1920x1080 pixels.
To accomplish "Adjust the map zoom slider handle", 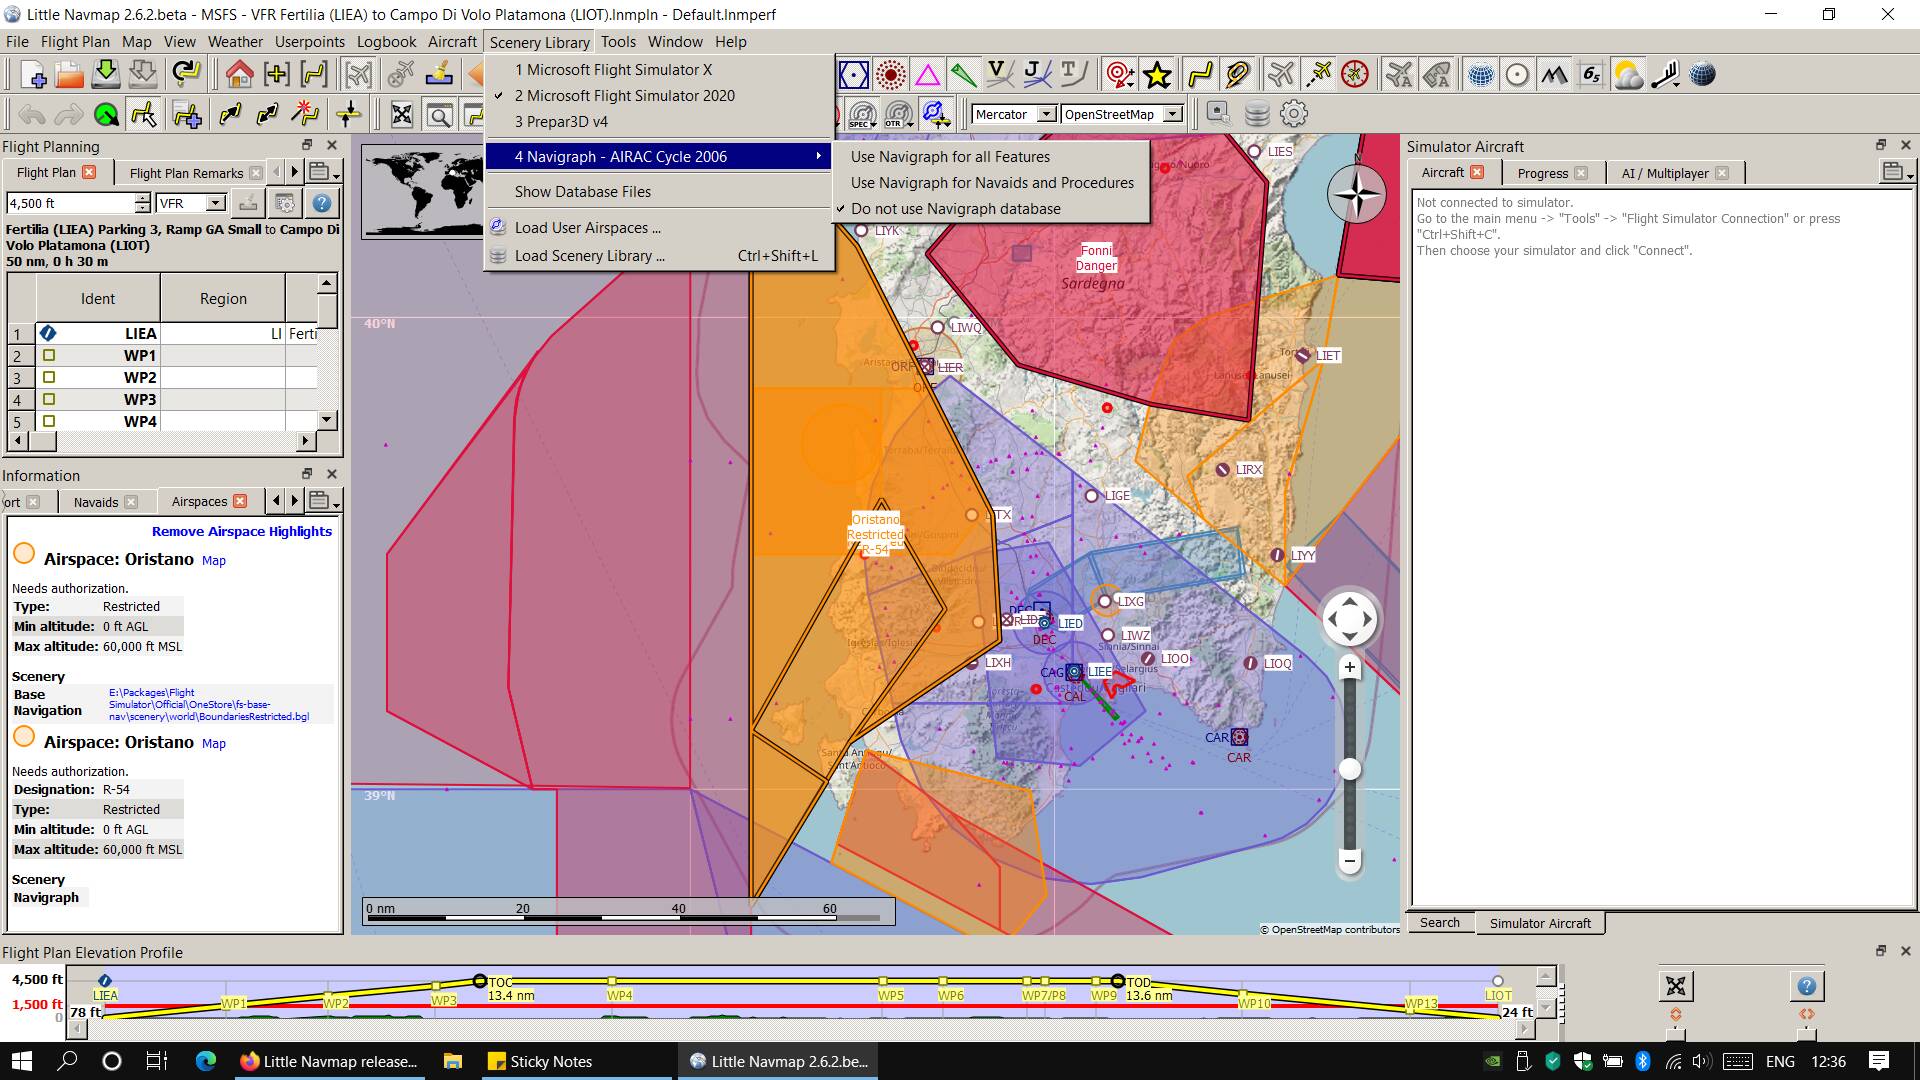I will click(x=1349, y=769).
